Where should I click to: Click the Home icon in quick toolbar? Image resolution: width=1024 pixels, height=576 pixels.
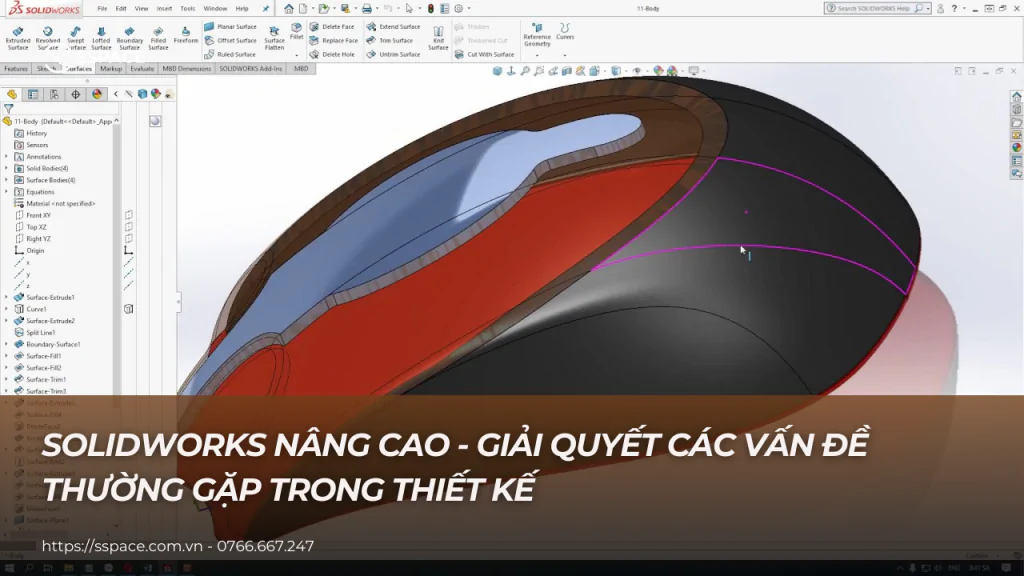(x=289, y=8)
